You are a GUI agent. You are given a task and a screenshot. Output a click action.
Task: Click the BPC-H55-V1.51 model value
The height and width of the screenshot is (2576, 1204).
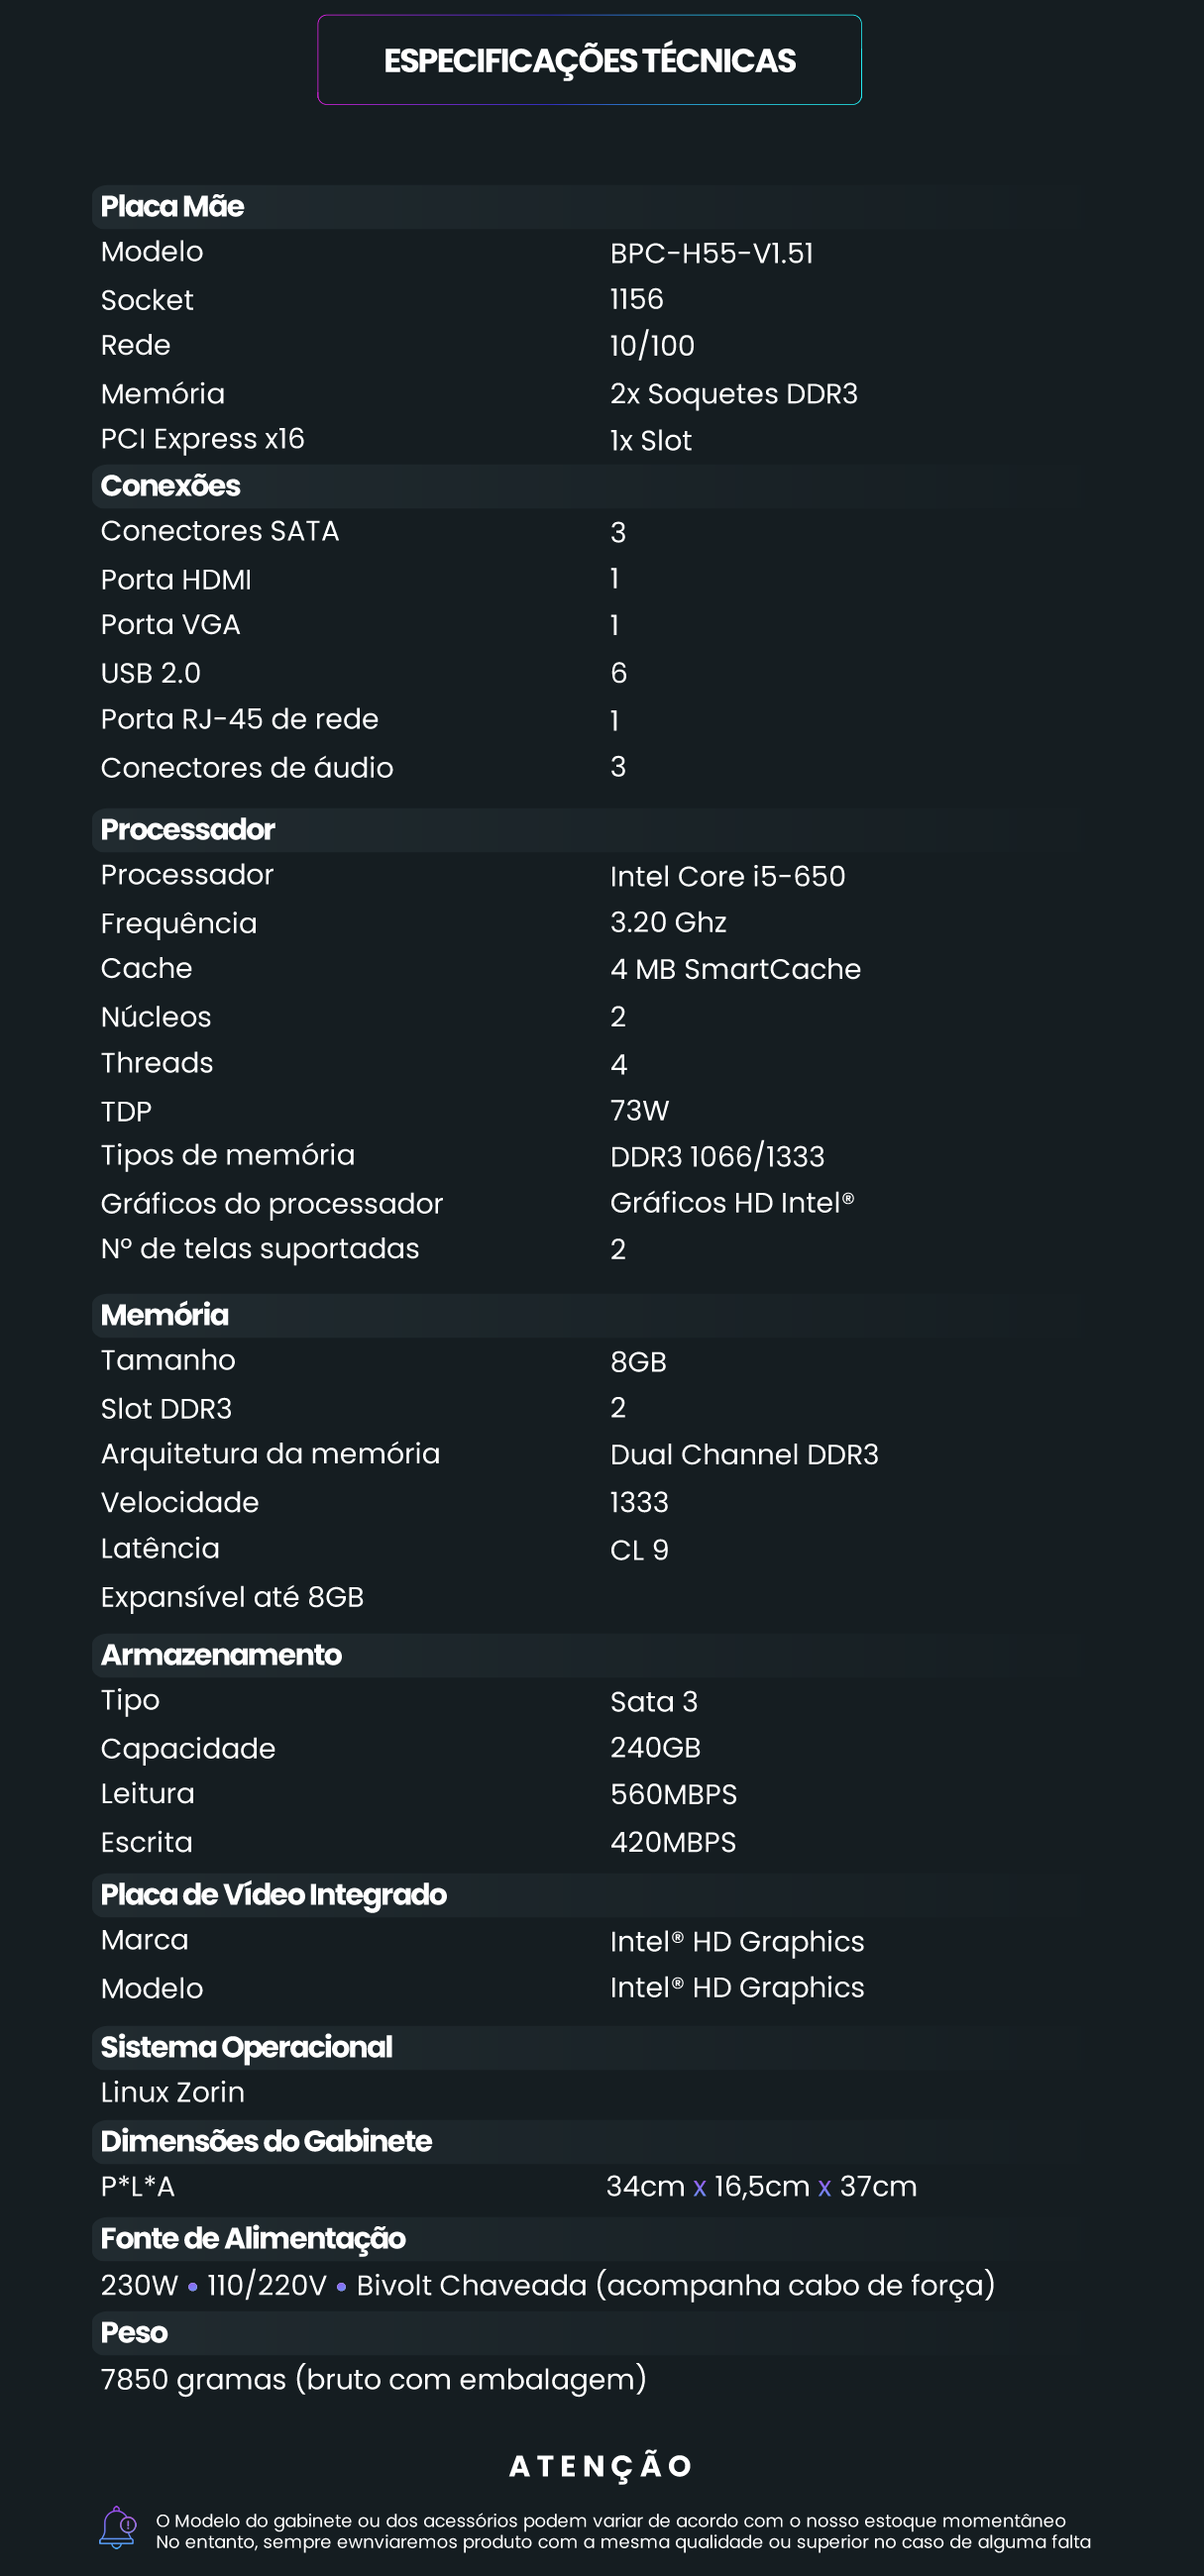pyautogui.click(x=711, y=253)
